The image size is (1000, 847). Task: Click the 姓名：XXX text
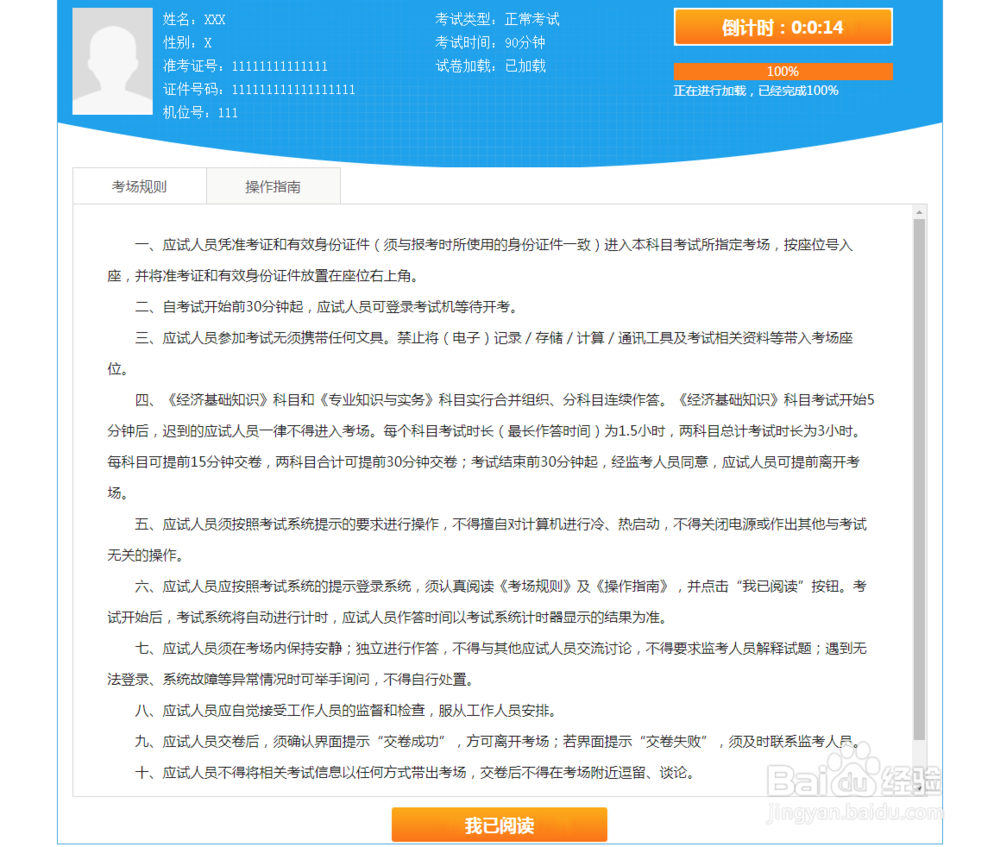click(194, 19)
